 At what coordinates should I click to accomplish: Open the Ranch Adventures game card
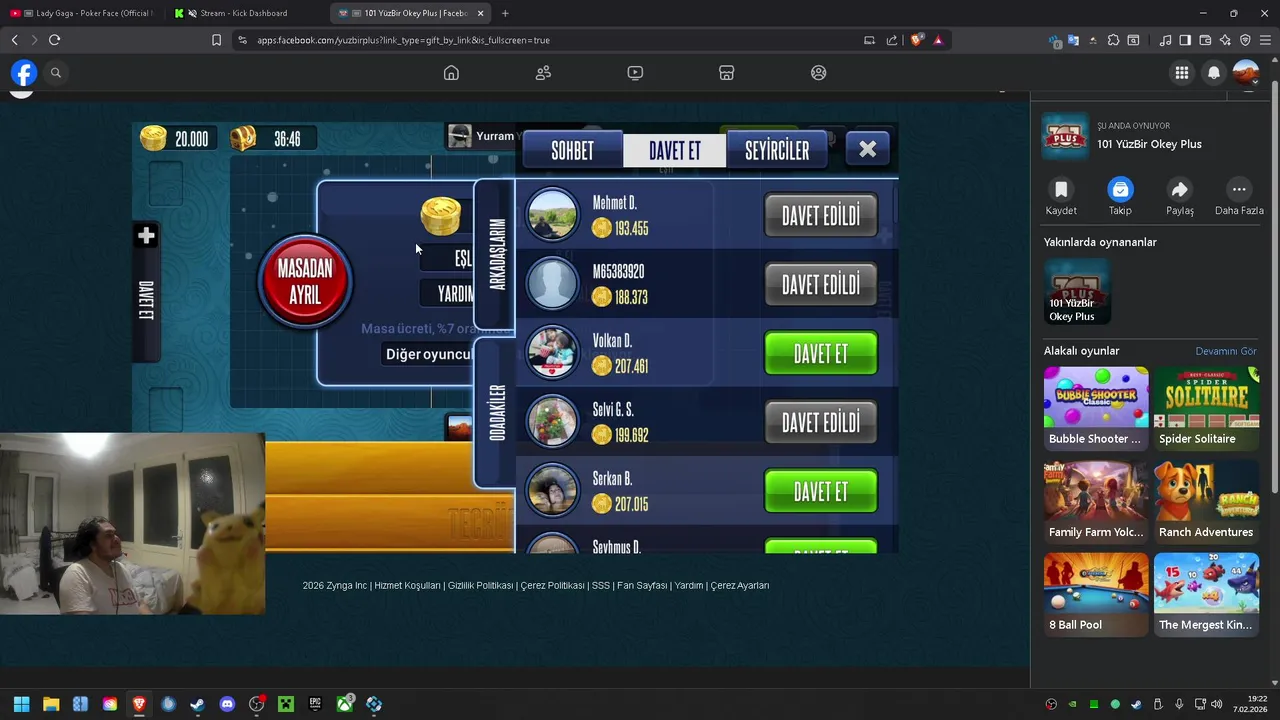pyautogui.click(x=1206, y=501)
